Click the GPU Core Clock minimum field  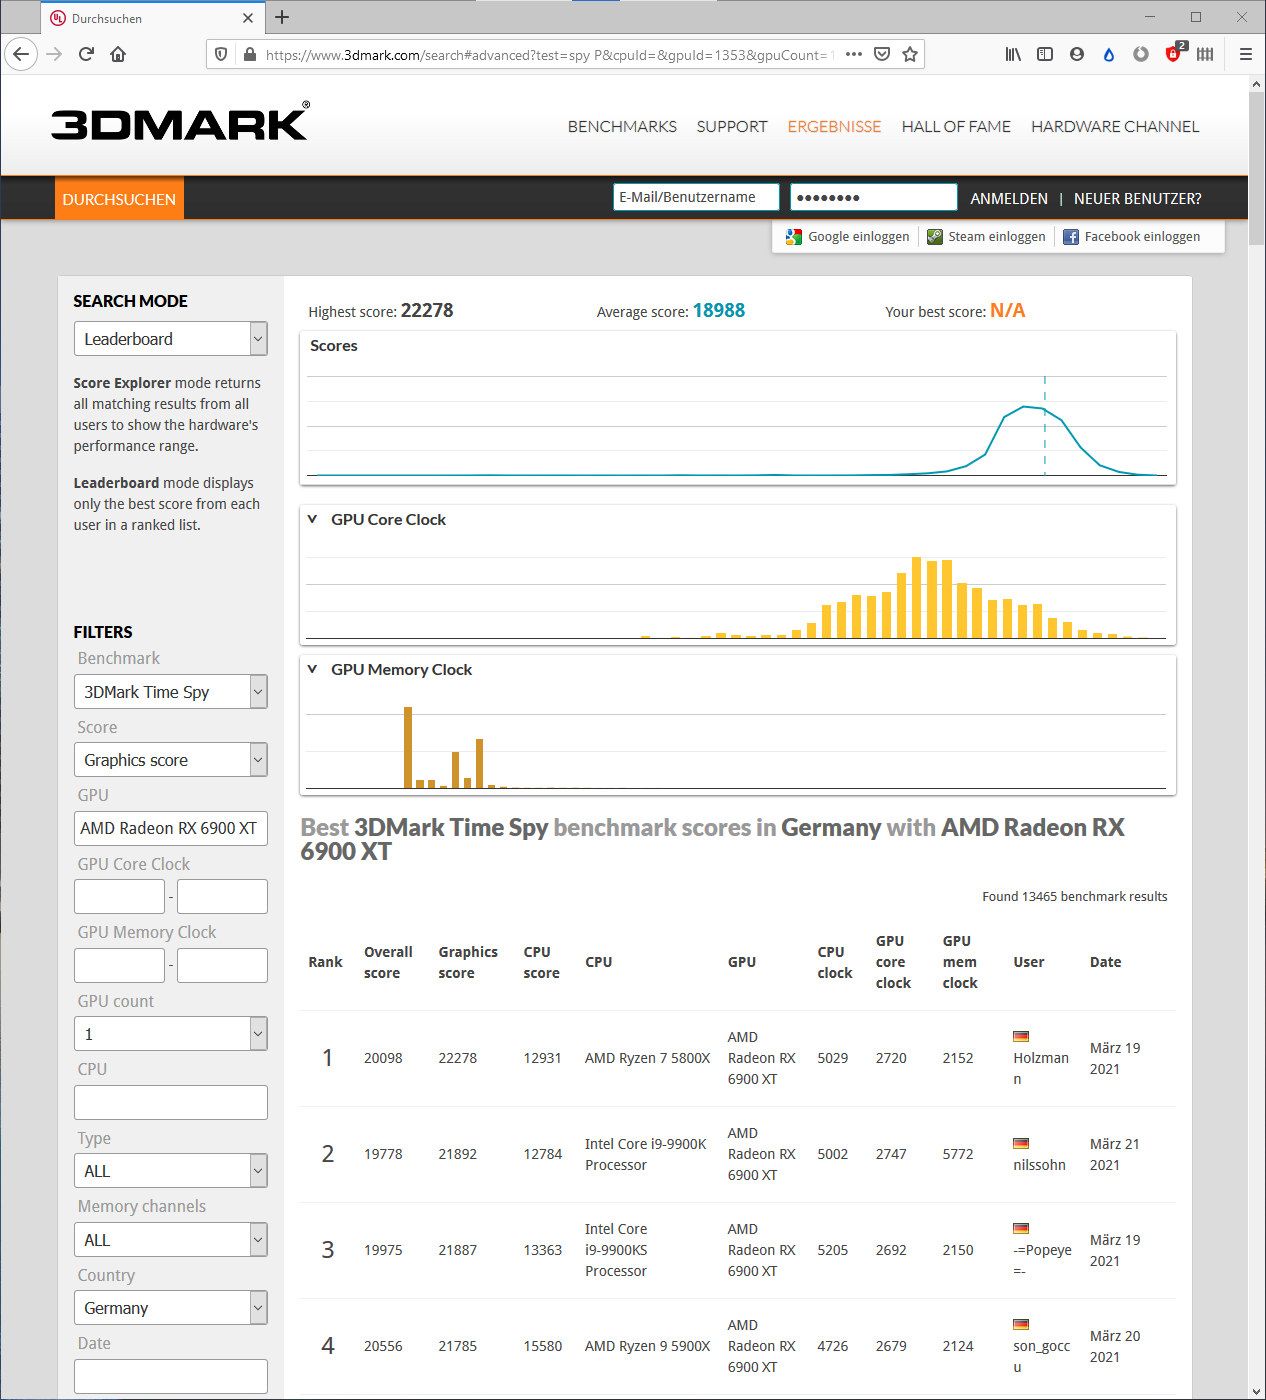119,897
